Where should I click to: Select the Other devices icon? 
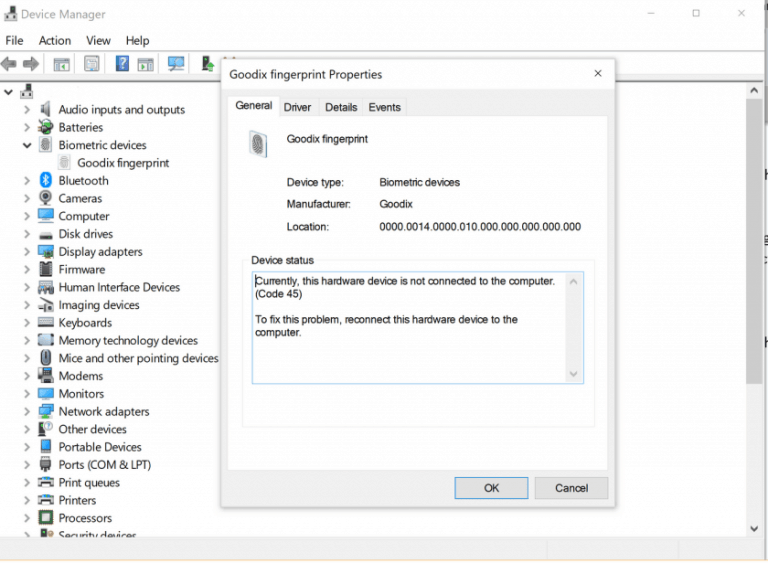(46, 429)
